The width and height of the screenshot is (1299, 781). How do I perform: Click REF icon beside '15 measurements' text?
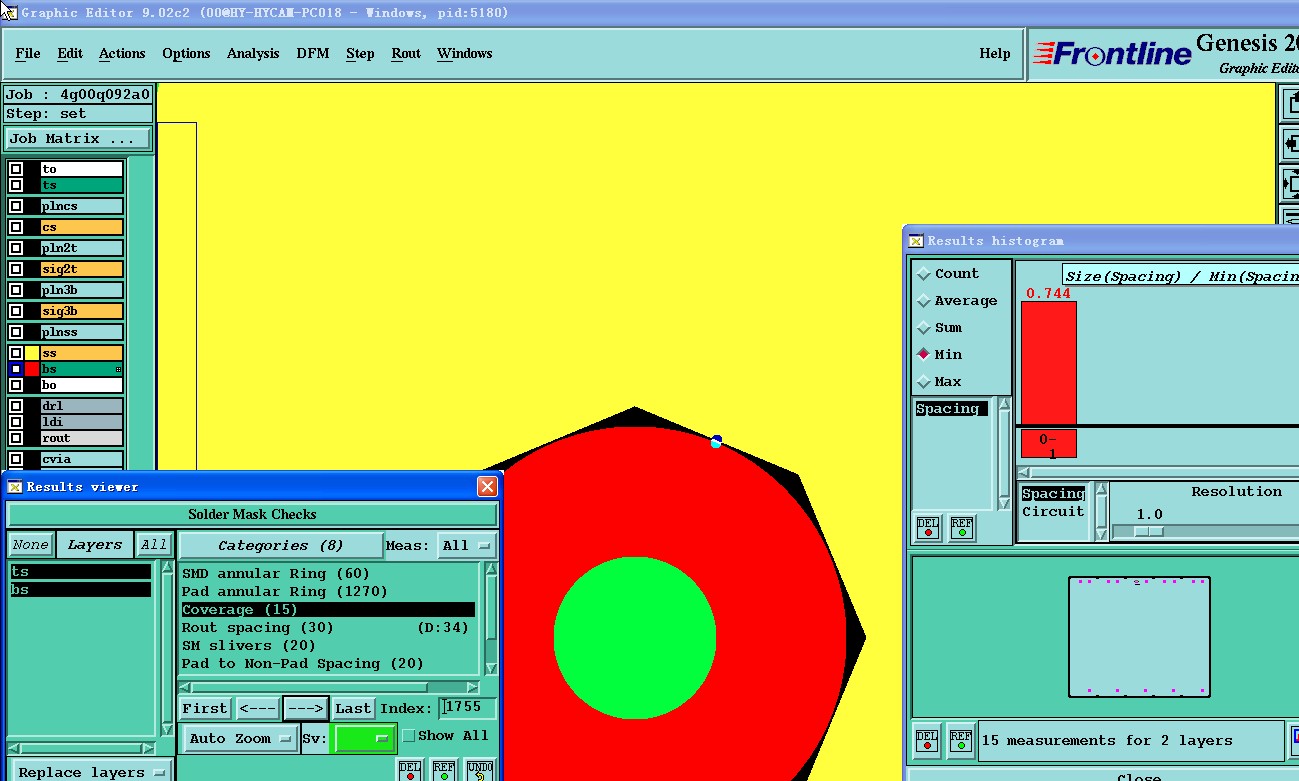pyautogui.click(x=960, y=741)
